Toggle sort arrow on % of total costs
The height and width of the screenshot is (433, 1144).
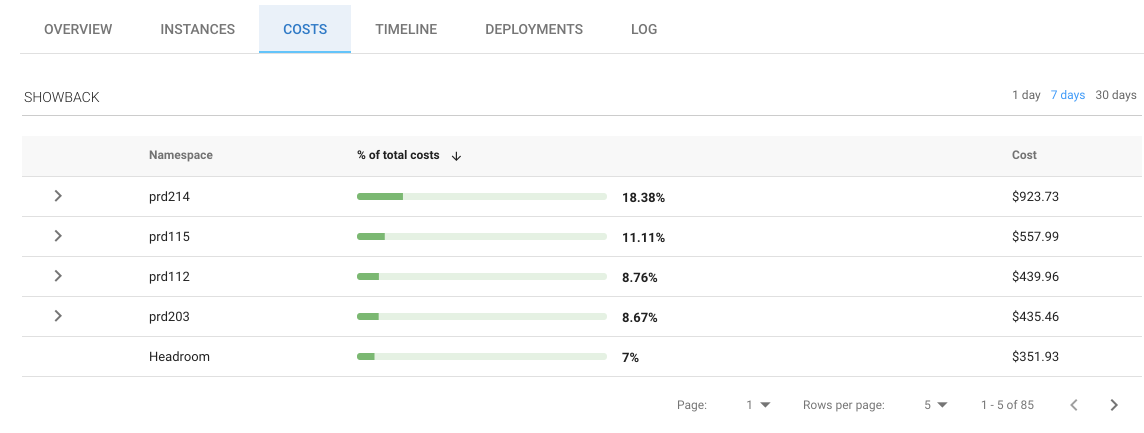[x=456, y=156]
